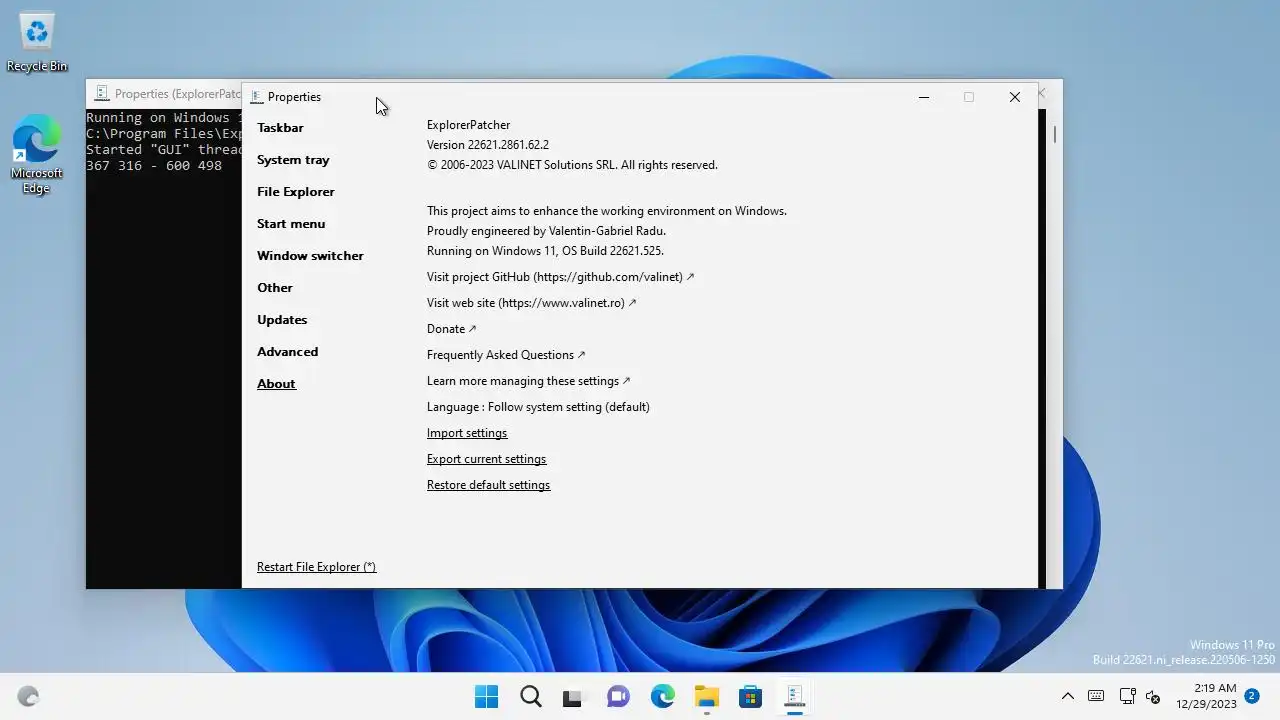The image size is (1280, 720).
Task: Open the Windows Start menu
Action: [487, 697]
